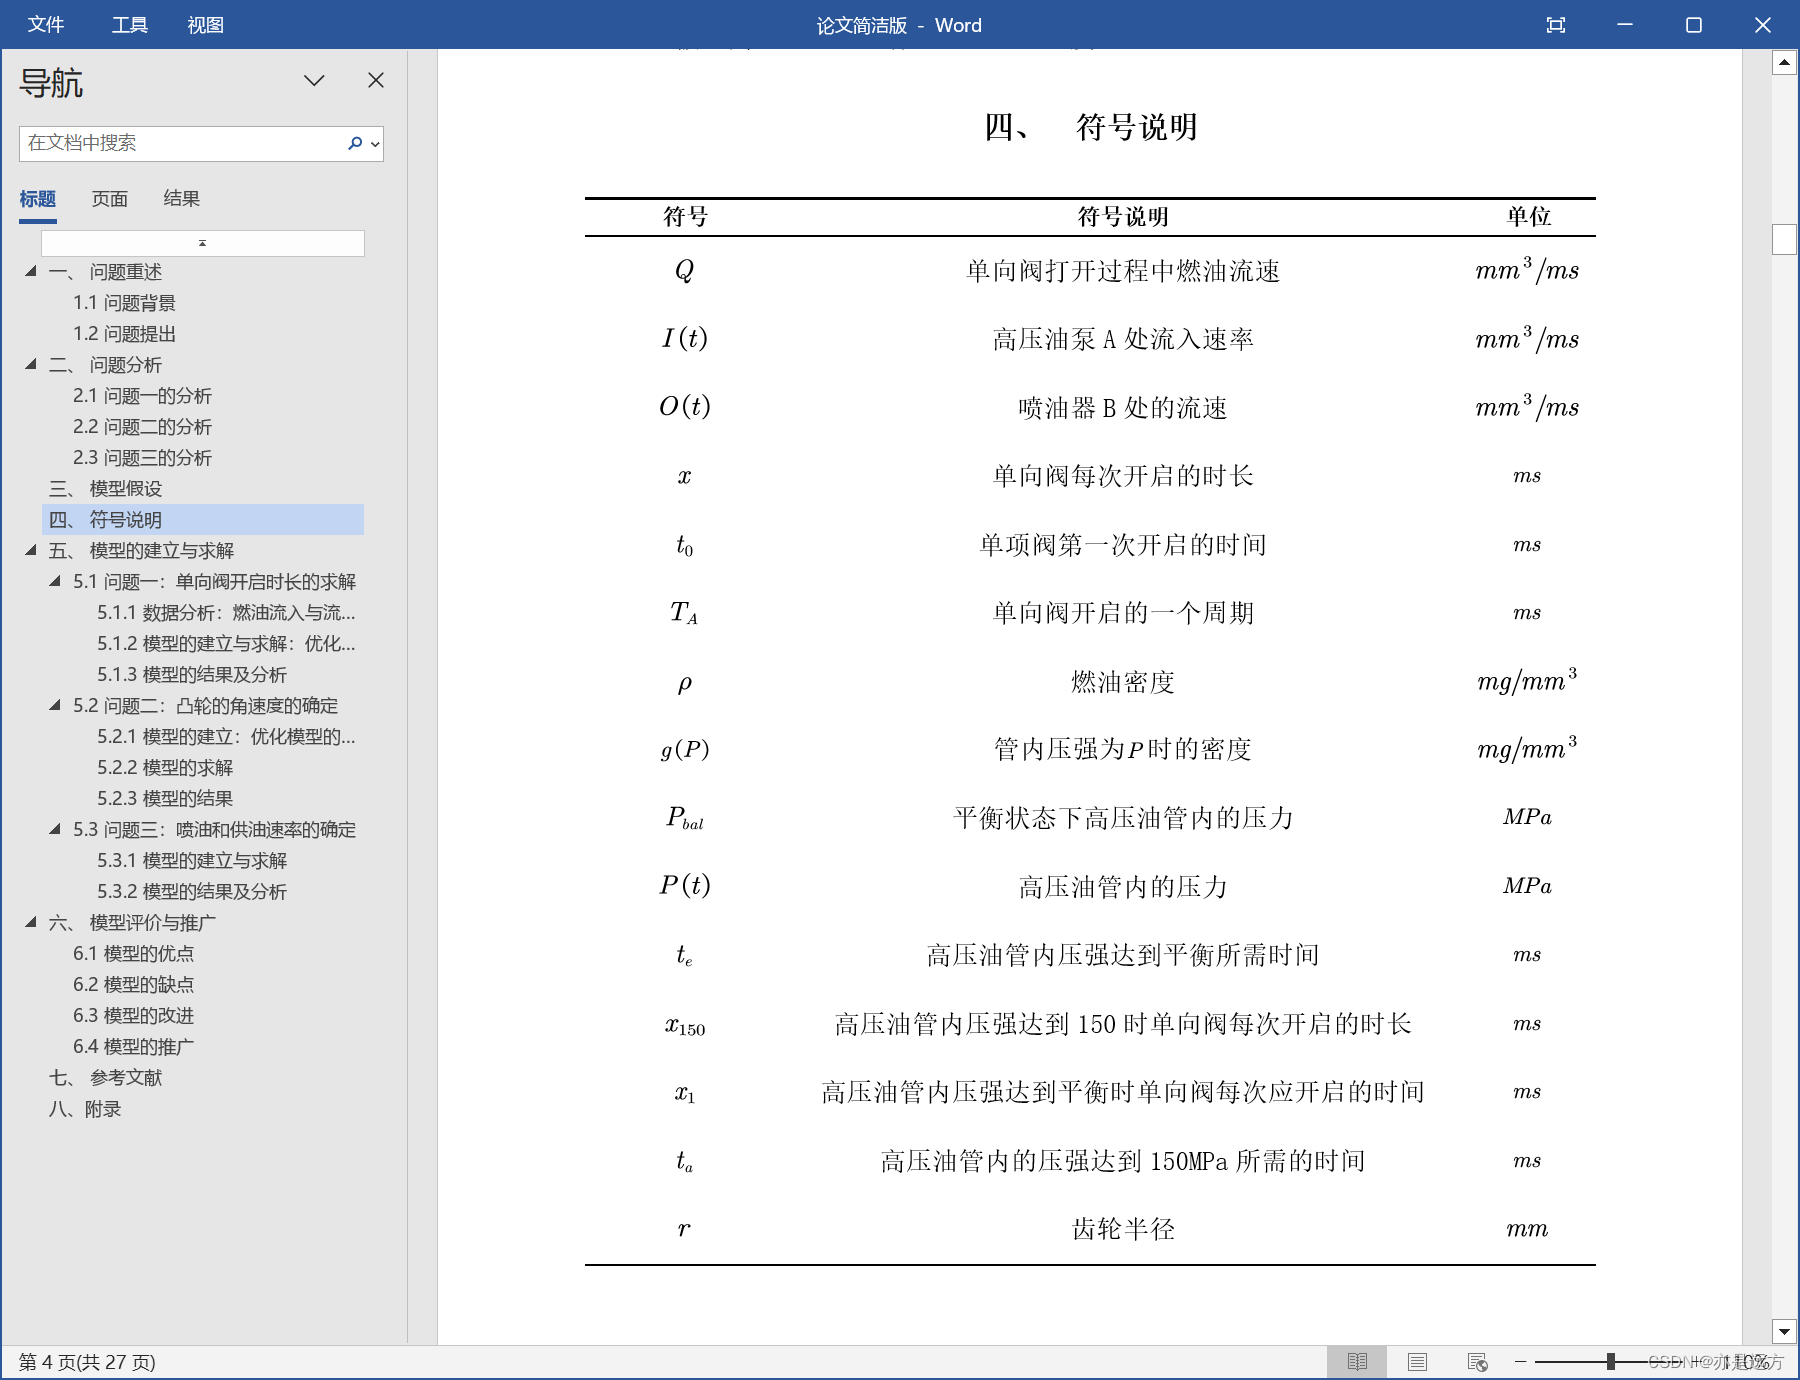Click the vertical scrollbar thumb
Screen dimensions: 1800x1380
(1784, 239)
